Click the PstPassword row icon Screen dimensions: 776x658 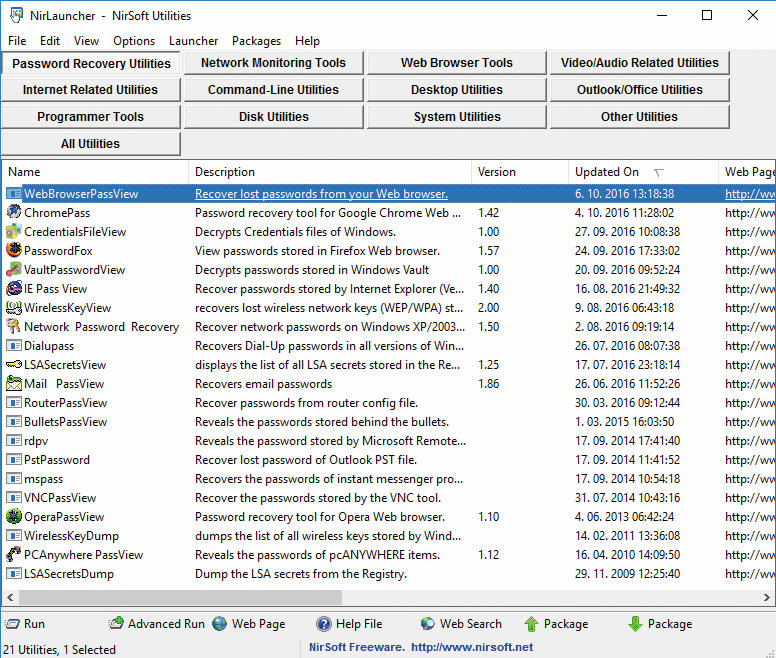[x=14, y=460]
